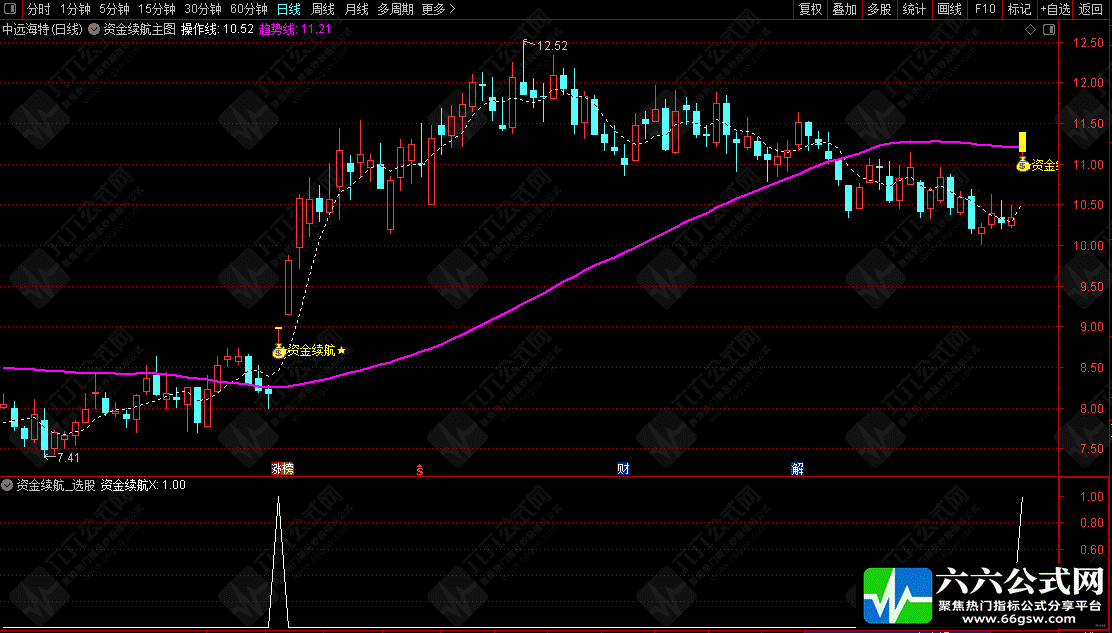
Task: Click the diamond marker icon above chart
Action: (1030, 29)
